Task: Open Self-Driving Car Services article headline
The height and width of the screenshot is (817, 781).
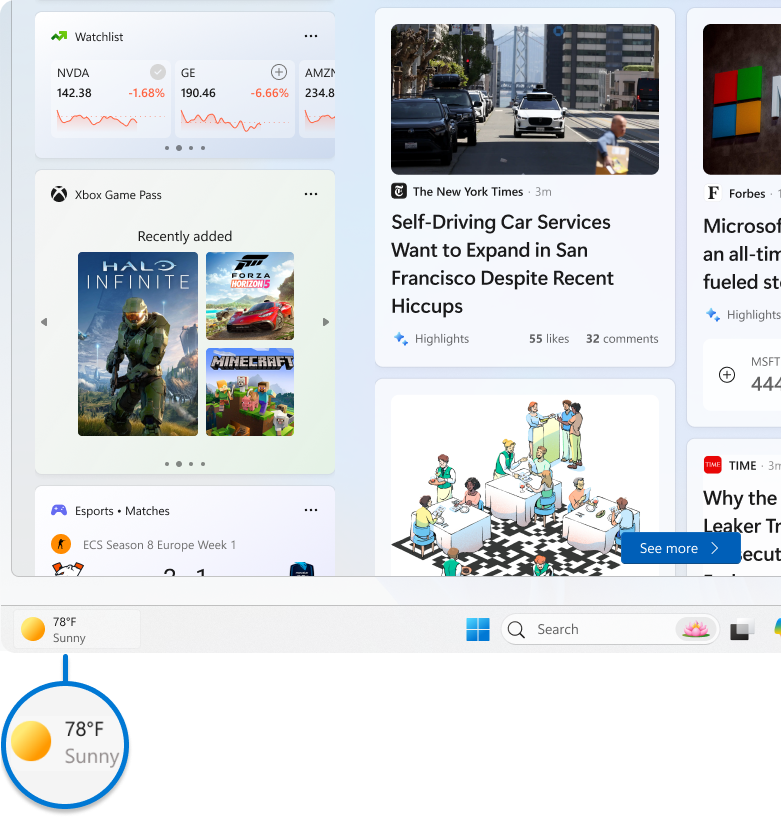Action: (502, 264)
